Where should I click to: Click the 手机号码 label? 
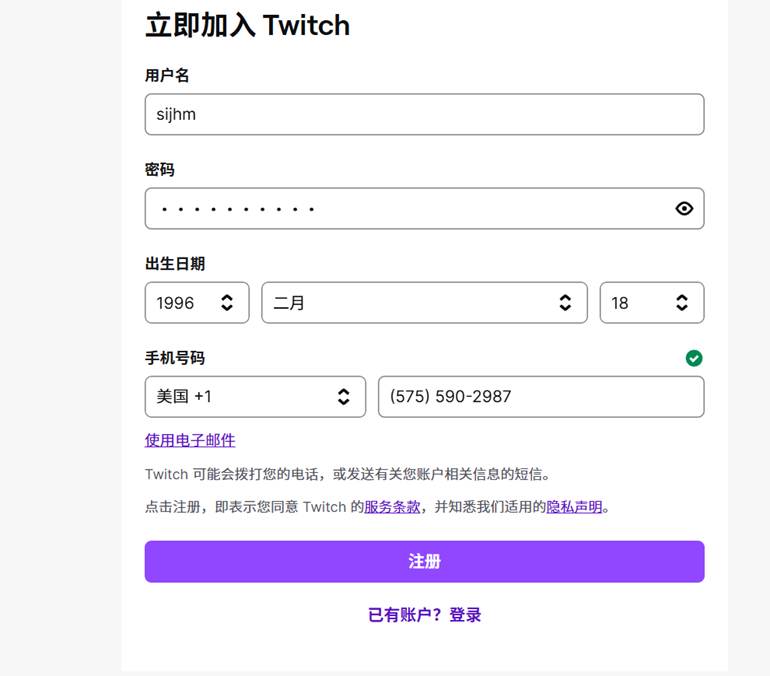click(x=175, y=358)
